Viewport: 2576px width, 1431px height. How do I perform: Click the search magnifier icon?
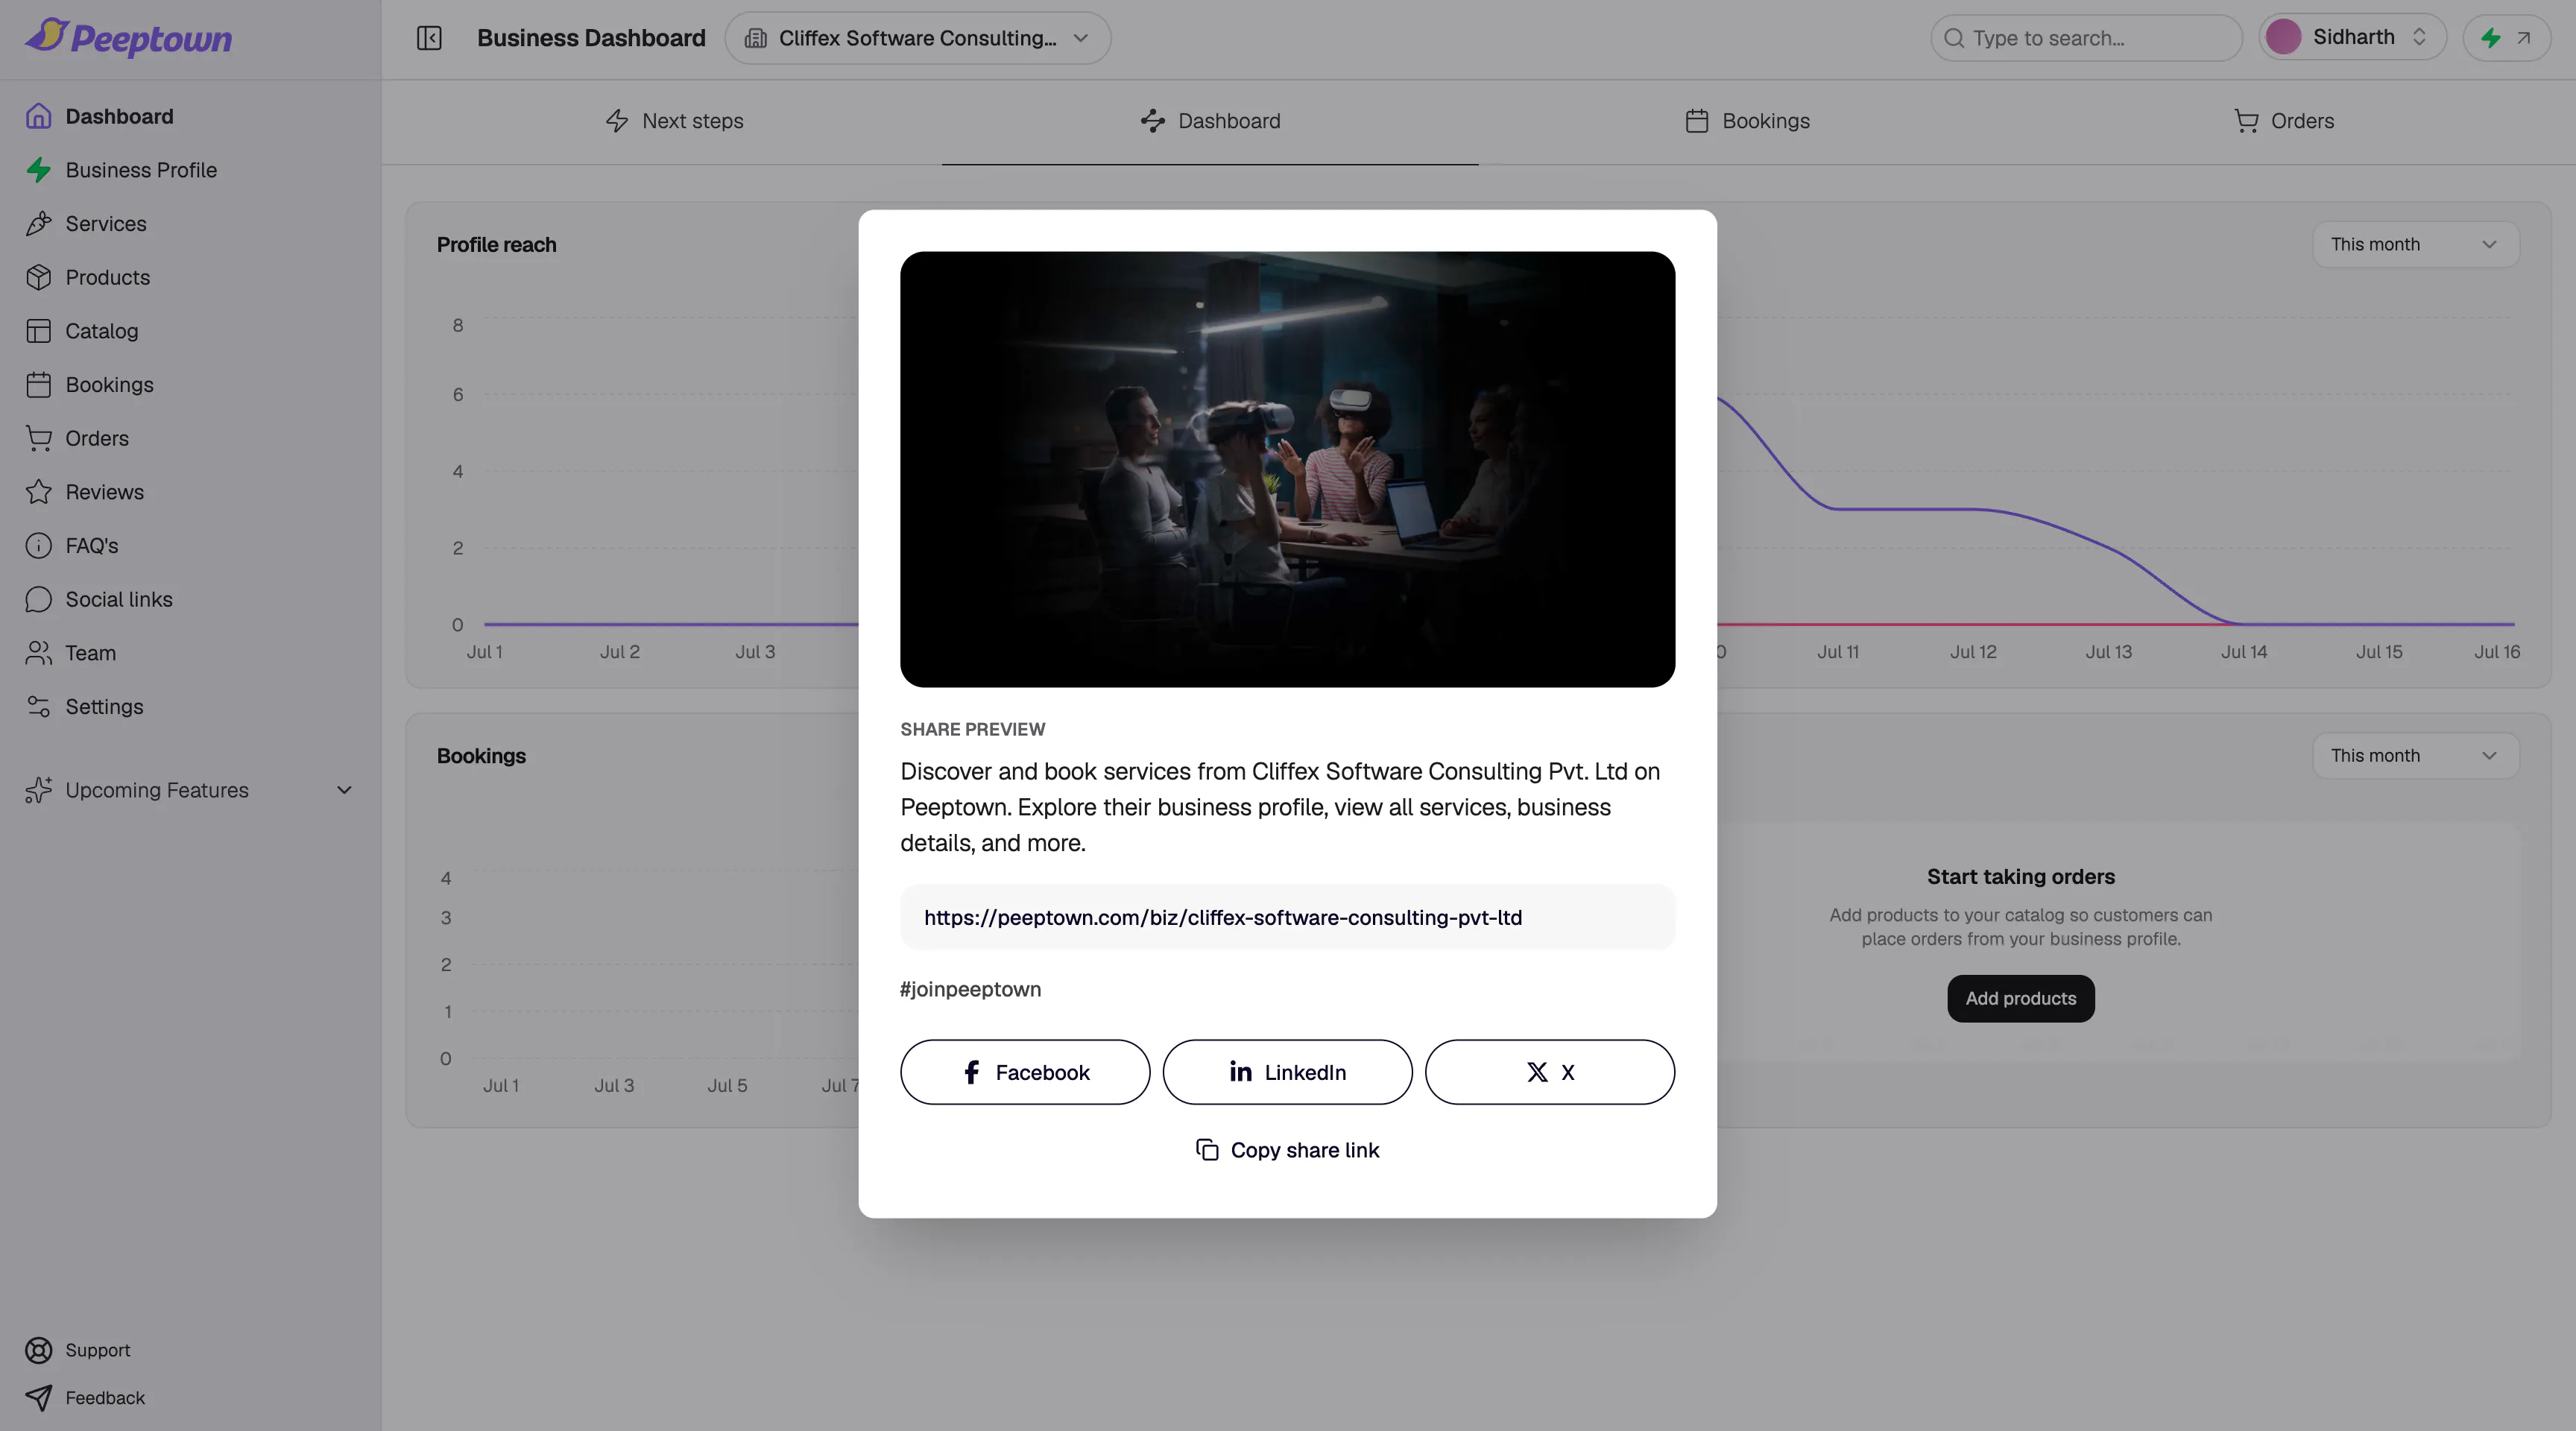1953,38
